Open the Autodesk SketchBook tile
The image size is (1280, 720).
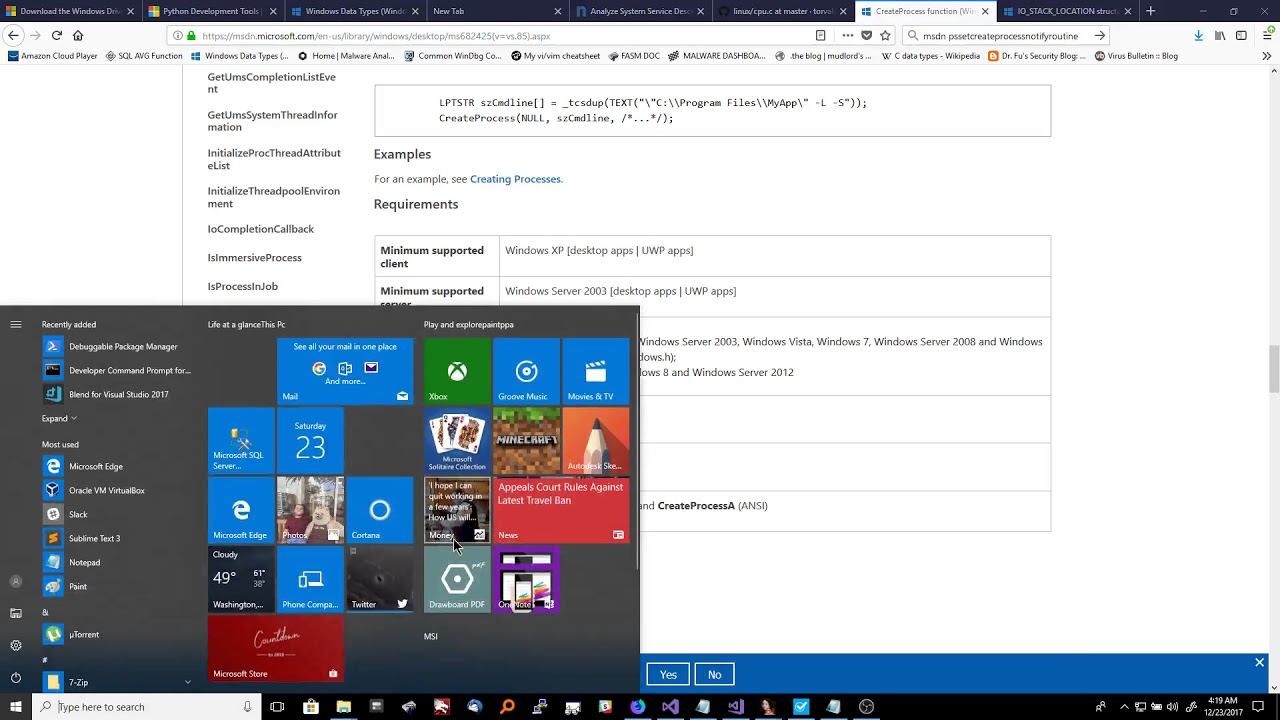click(595, 440)
